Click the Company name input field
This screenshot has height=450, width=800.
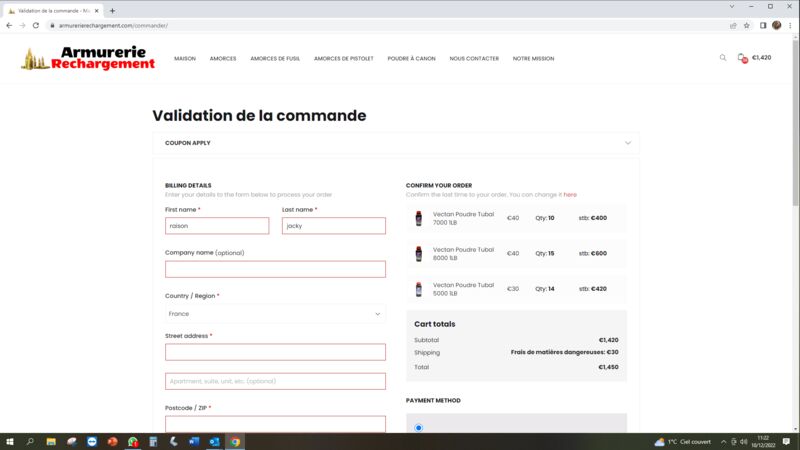pyautogui.click(x=275, y=269)
